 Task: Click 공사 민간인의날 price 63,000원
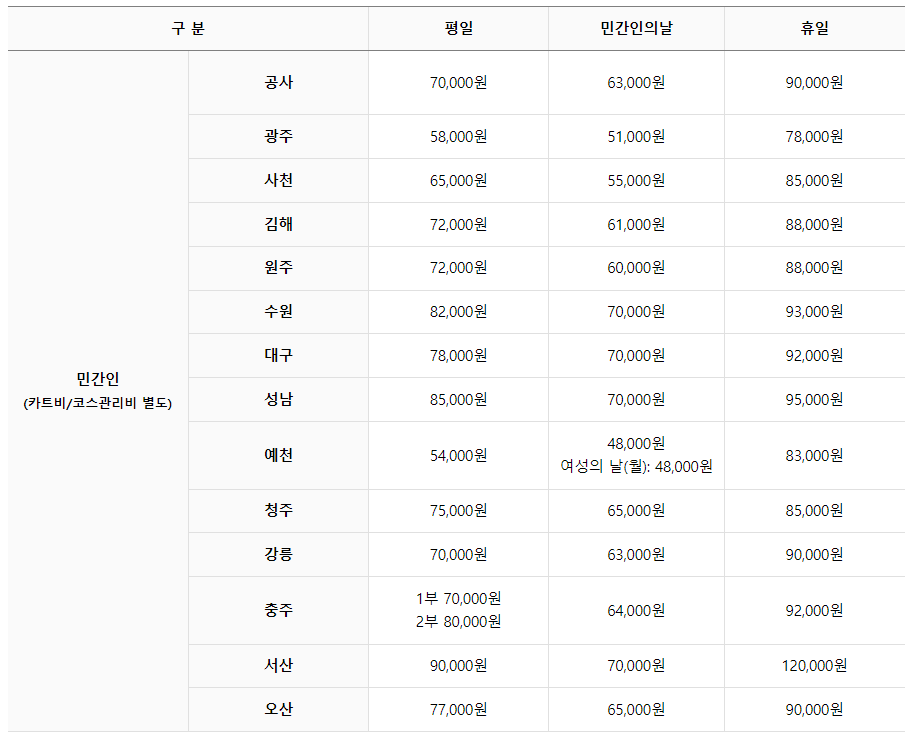point(636,83)
